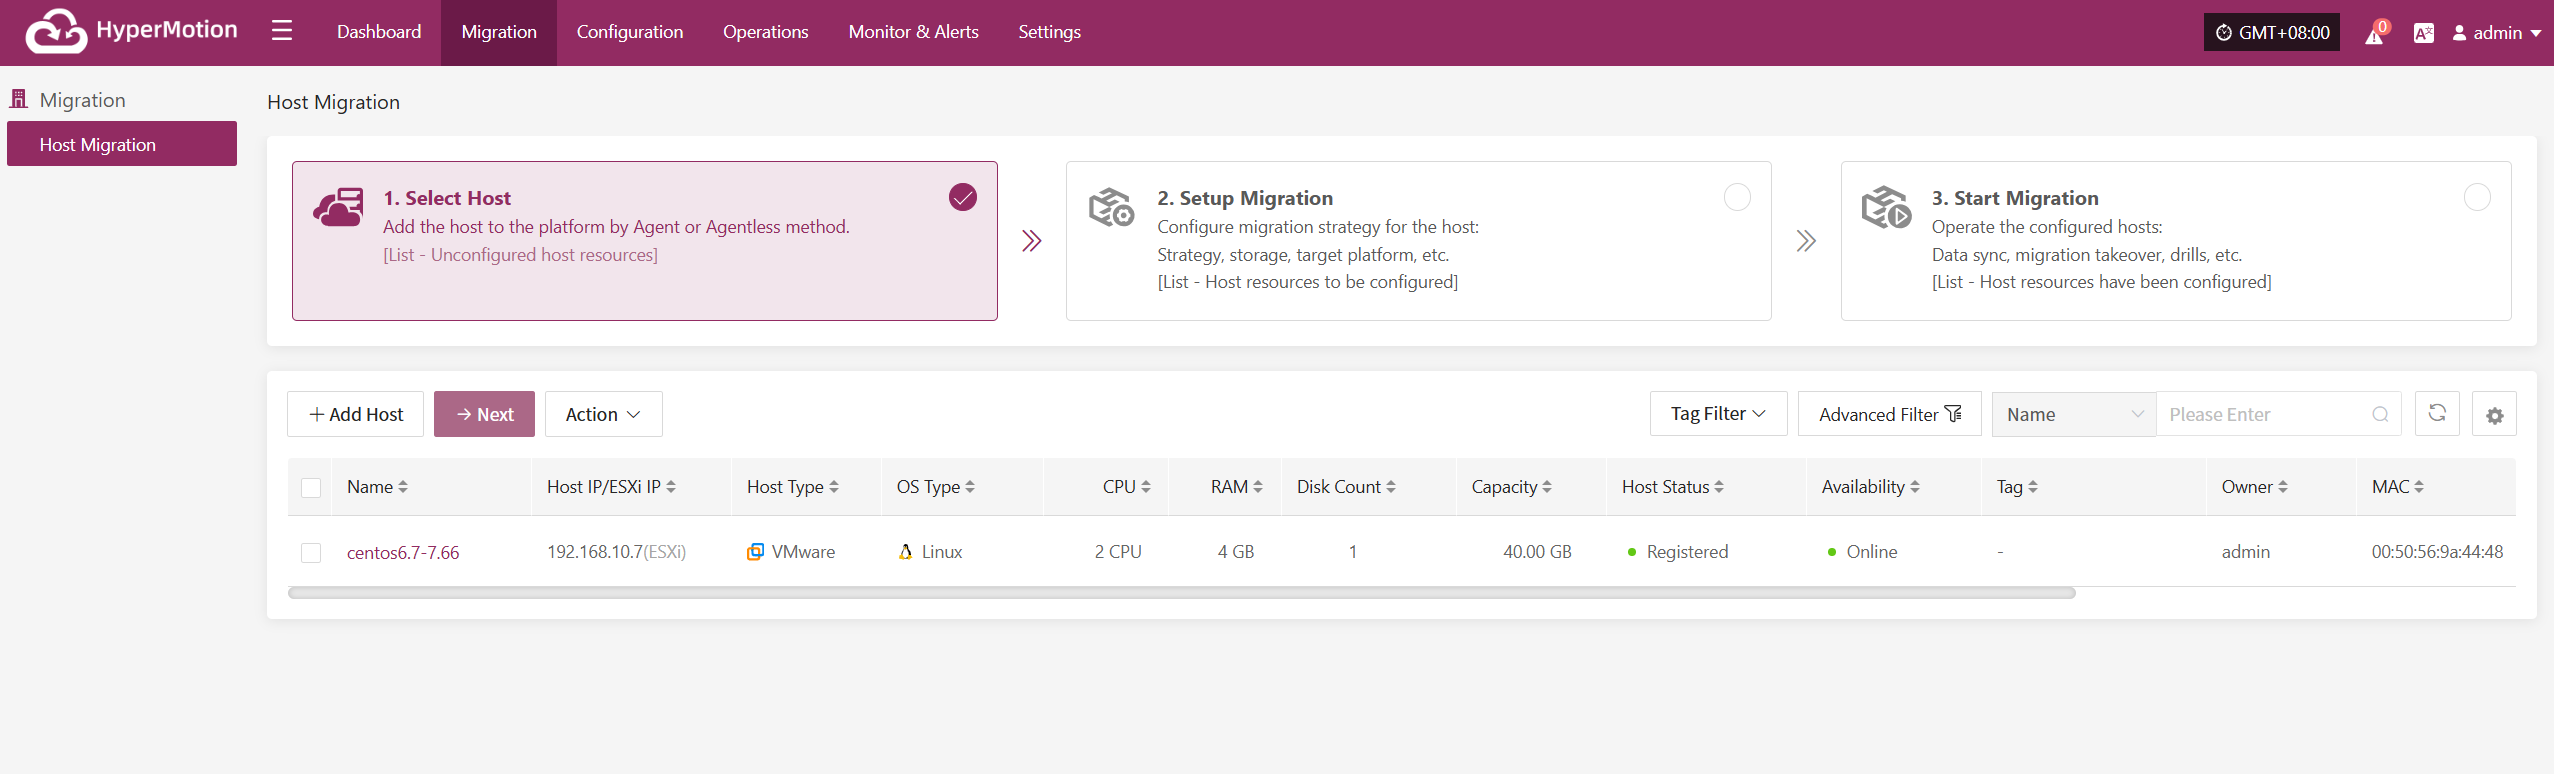Sort by Tag column

(2033, 487)
